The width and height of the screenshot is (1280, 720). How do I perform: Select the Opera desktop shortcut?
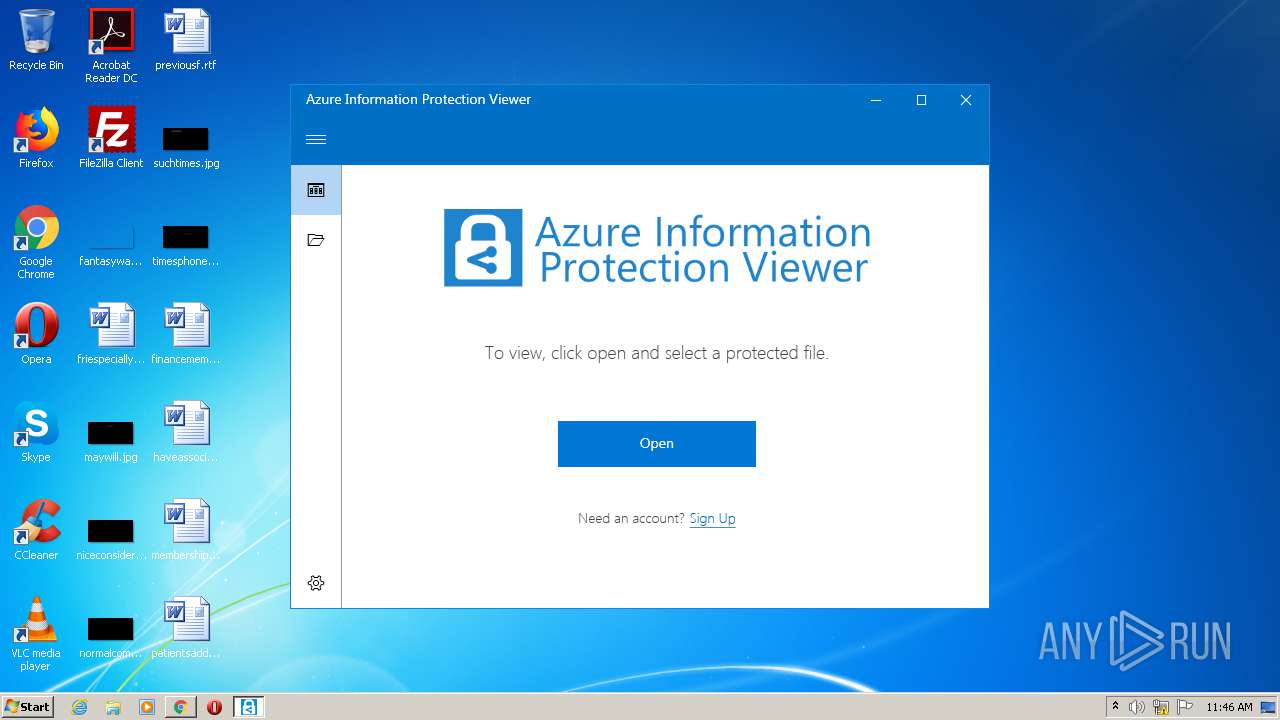pyautogui.click(x=36, y=335)
